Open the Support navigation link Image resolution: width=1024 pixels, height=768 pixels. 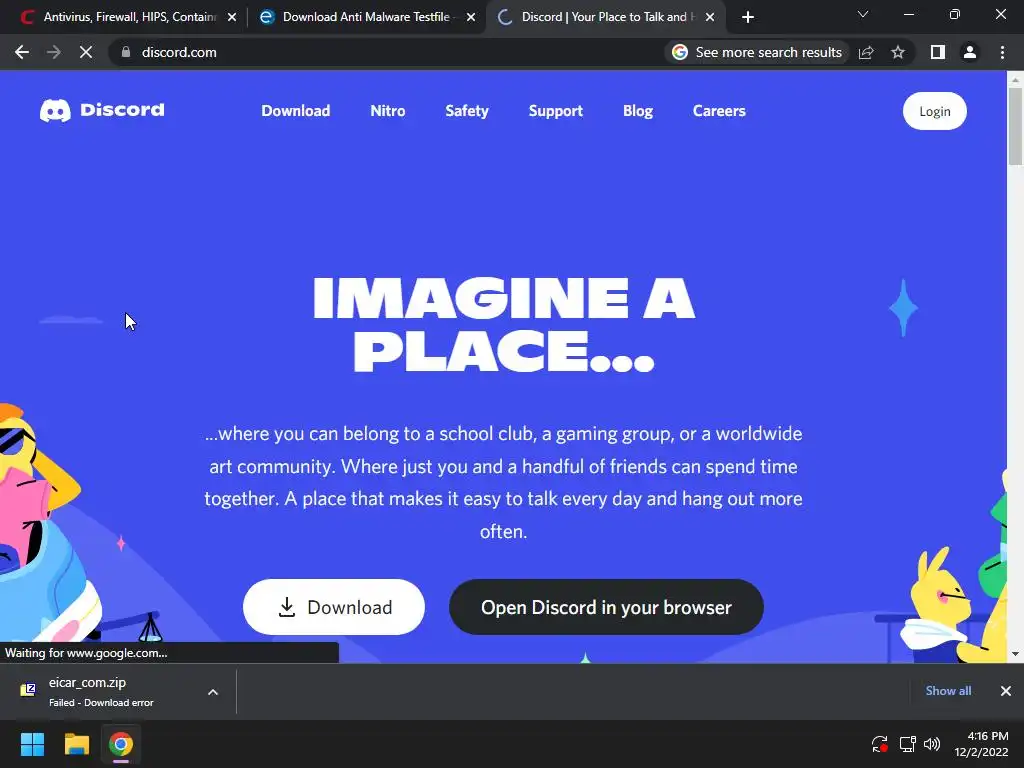pos(556,111)
